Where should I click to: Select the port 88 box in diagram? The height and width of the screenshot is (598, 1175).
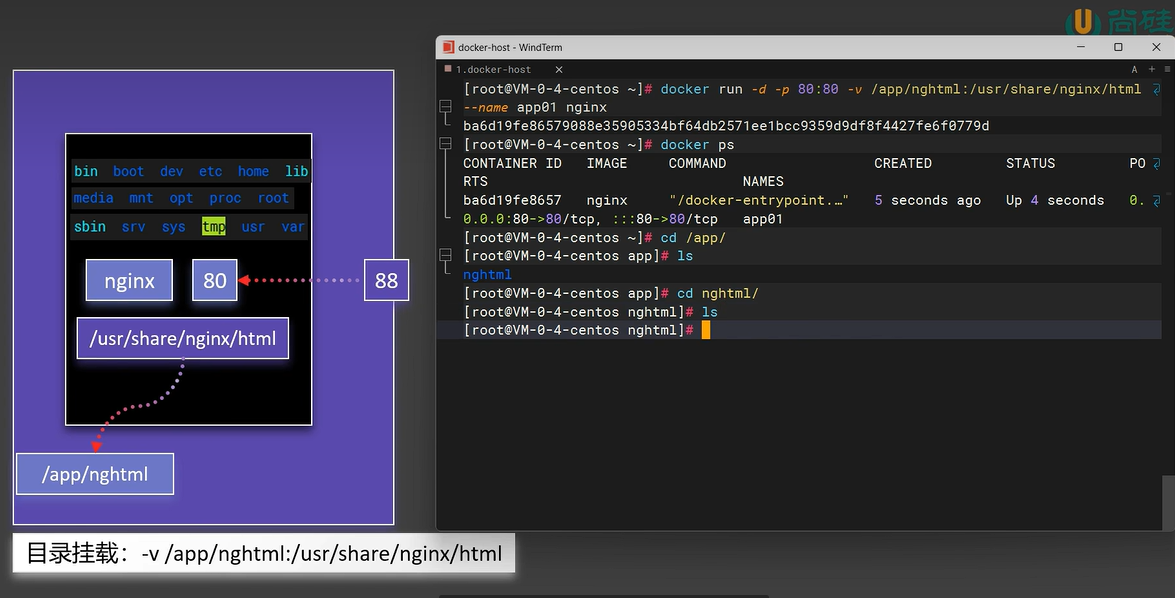386,280
